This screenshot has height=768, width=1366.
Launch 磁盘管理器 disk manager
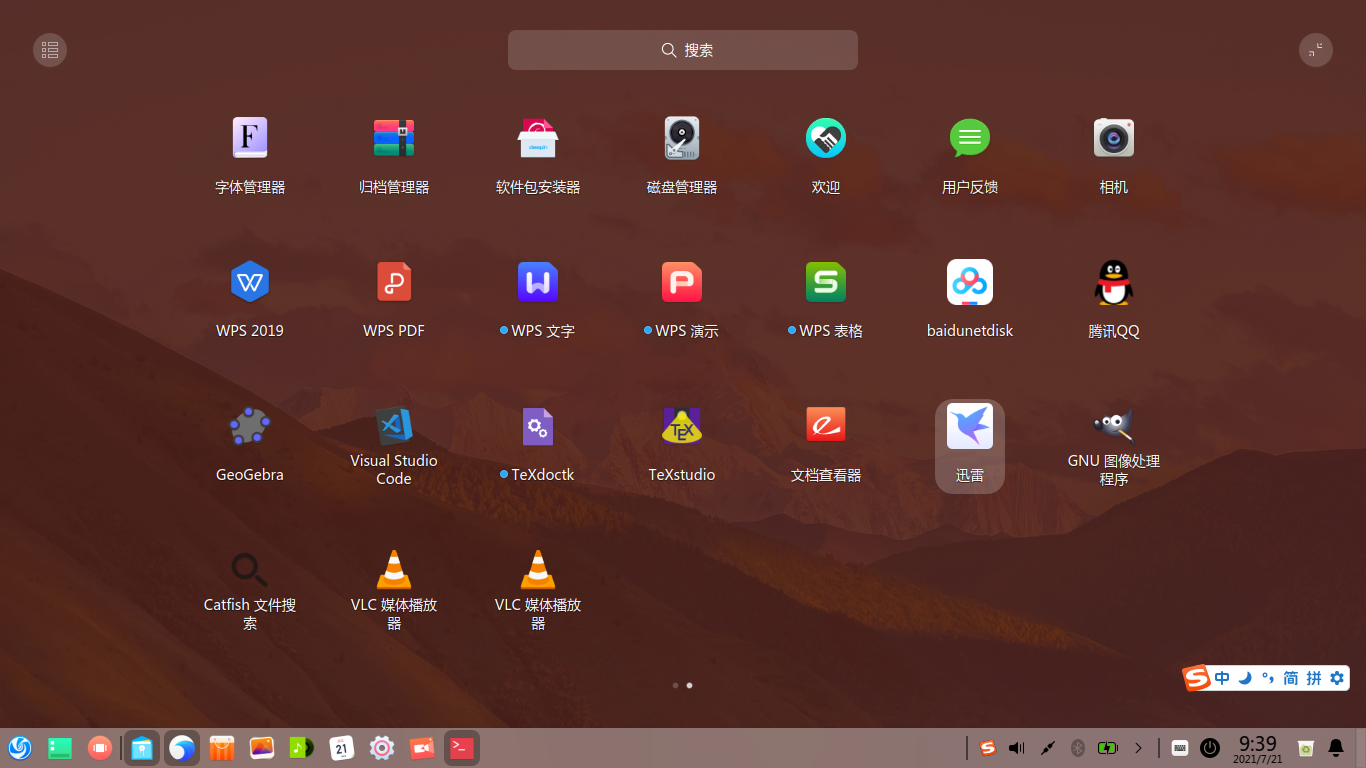tap(682, 138)
